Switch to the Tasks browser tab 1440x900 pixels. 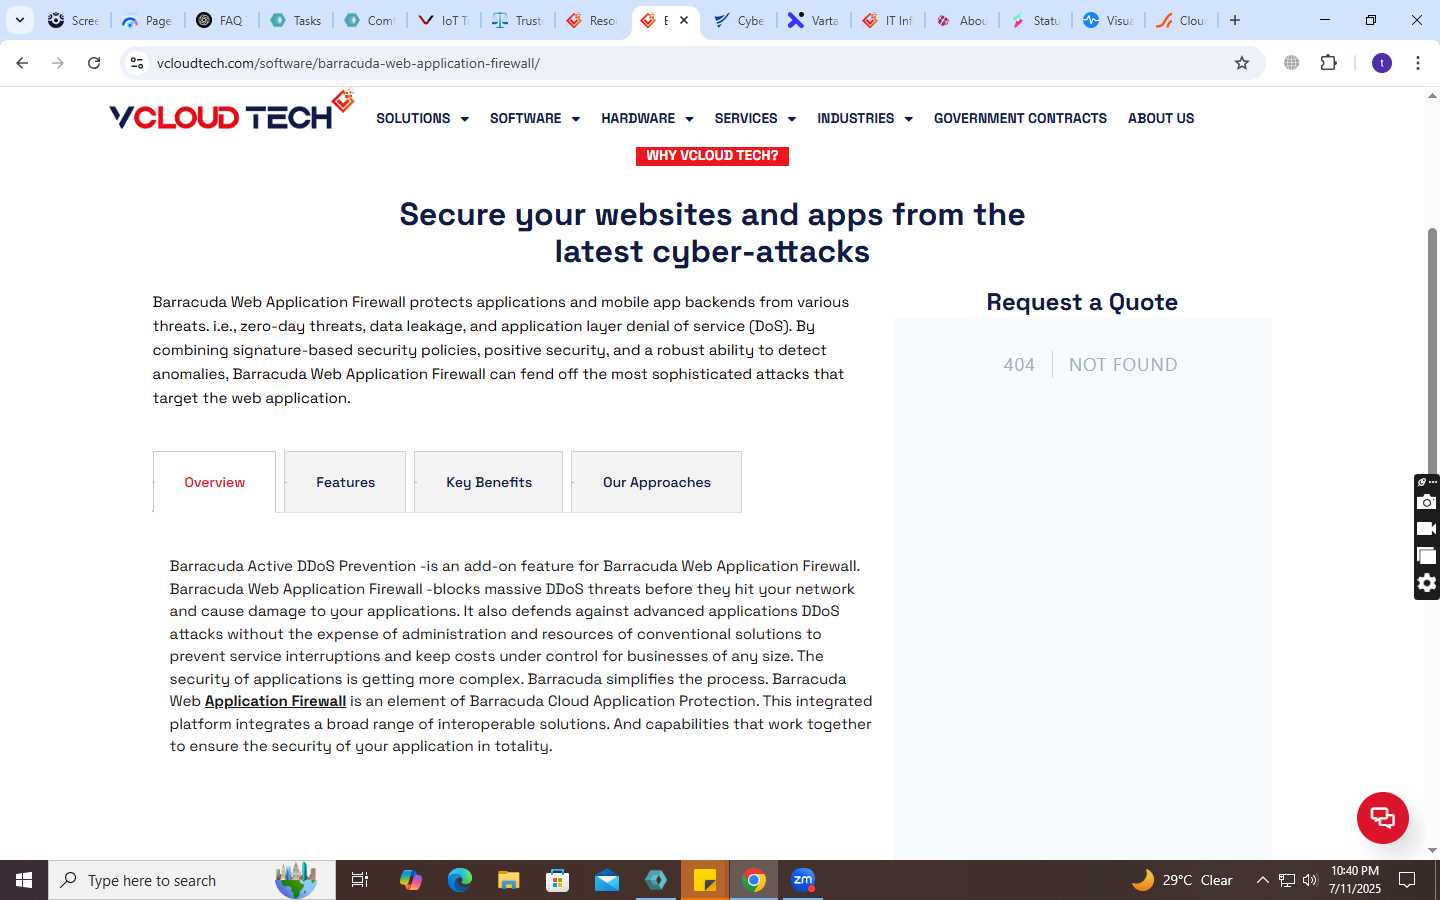coord(296,20)
